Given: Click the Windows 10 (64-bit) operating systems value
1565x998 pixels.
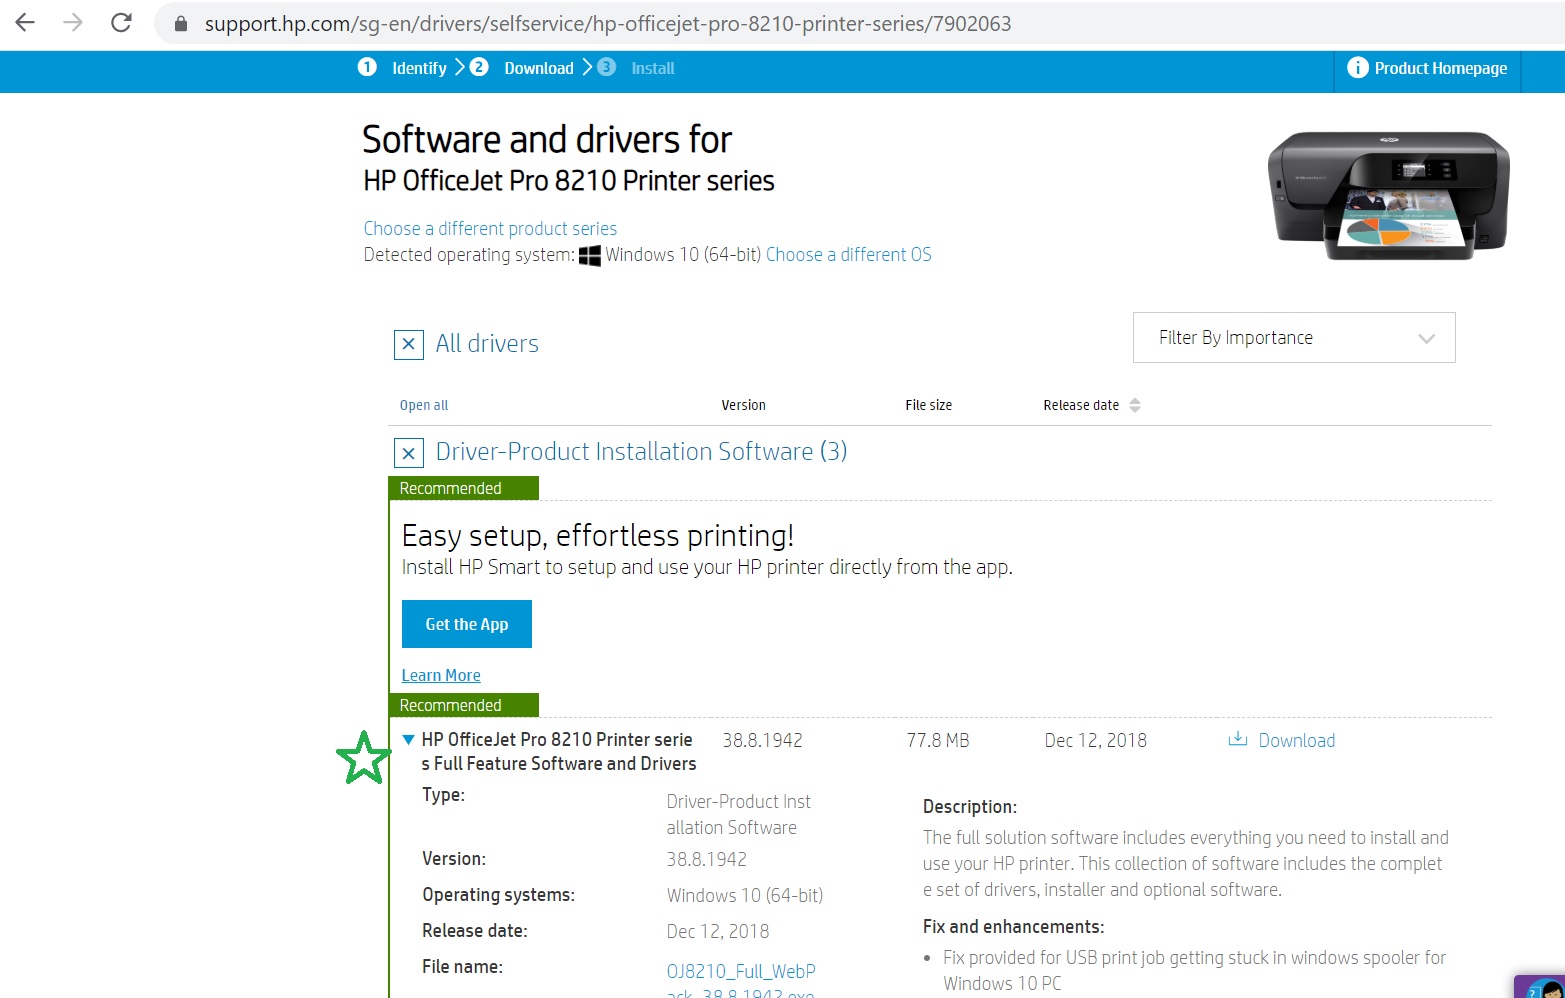Looking at the screenshot, I should pos(745,895).
